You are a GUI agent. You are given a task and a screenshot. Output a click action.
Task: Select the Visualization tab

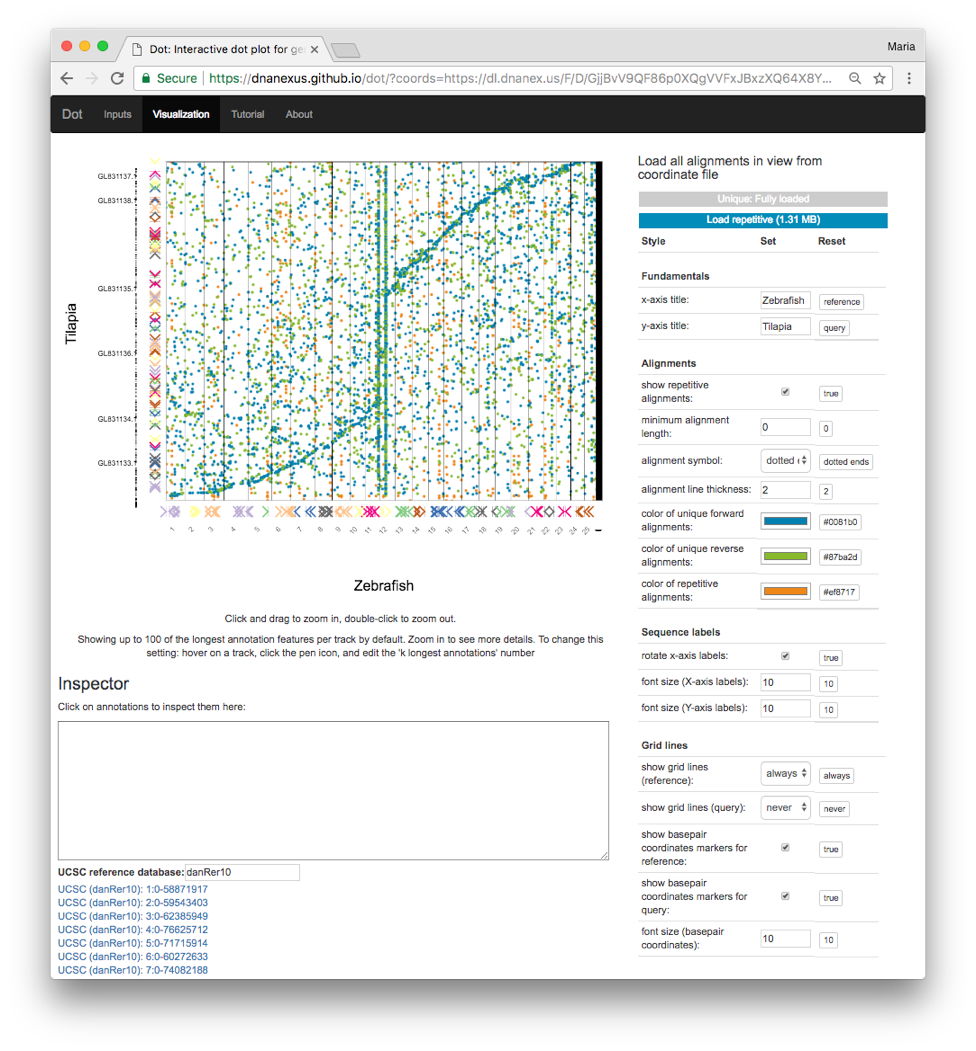point(181,114)
